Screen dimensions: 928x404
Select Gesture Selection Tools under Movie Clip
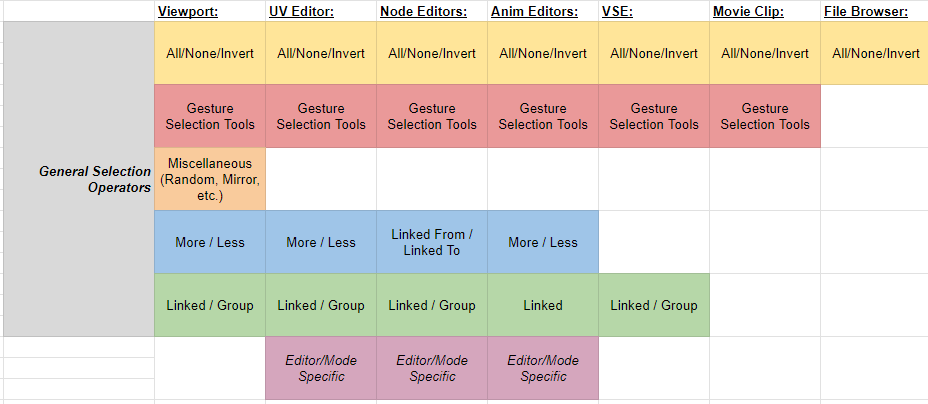coord(765,116)
